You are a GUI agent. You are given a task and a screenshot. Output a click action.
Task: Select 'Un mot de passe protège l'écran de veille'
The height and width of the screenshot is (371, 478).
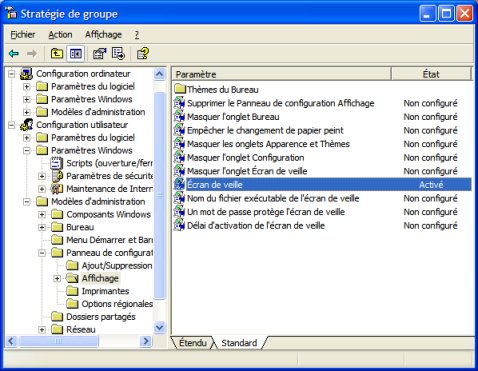point(266,212)
